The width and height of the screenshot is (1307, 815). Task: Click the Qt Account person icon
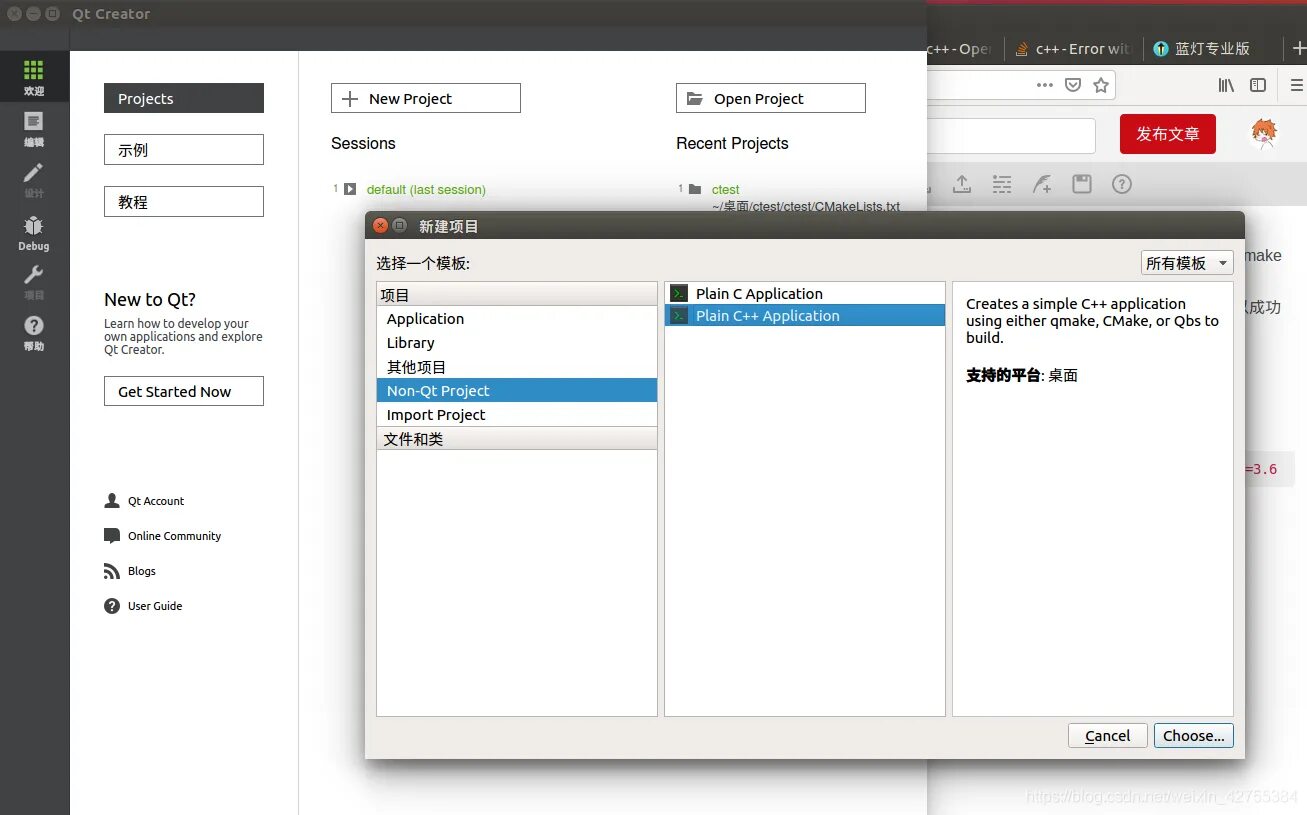coord(112,501)
